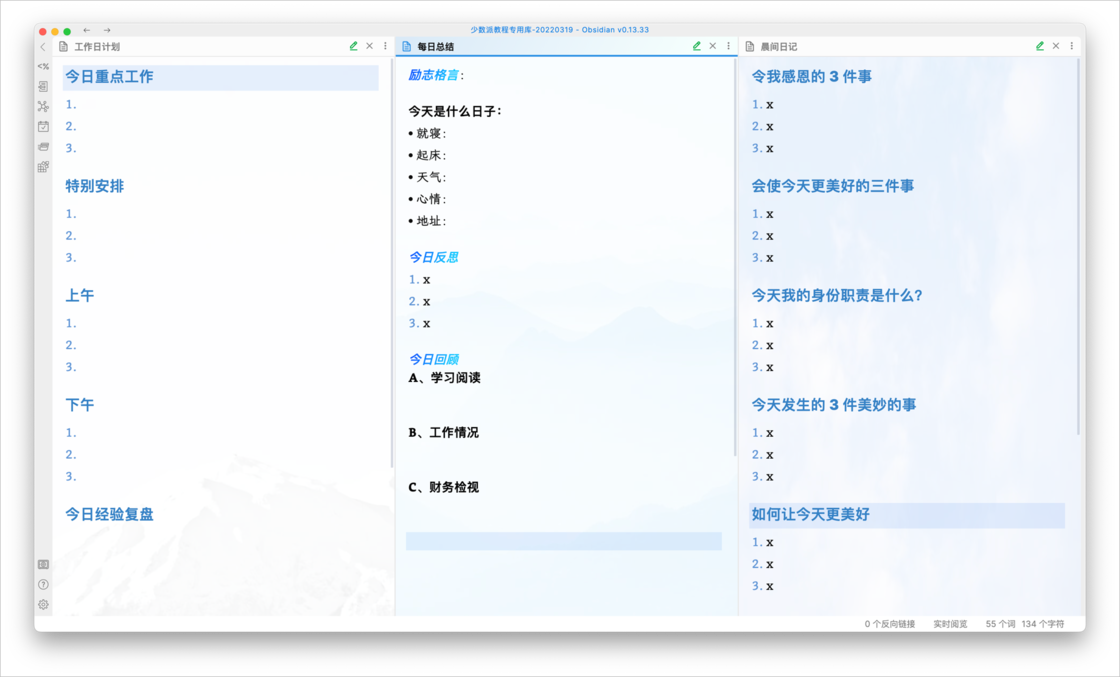Open today's daily note via calendar icon
Viewport: 1120px width, 677px height.
click(x=43, y=127)
